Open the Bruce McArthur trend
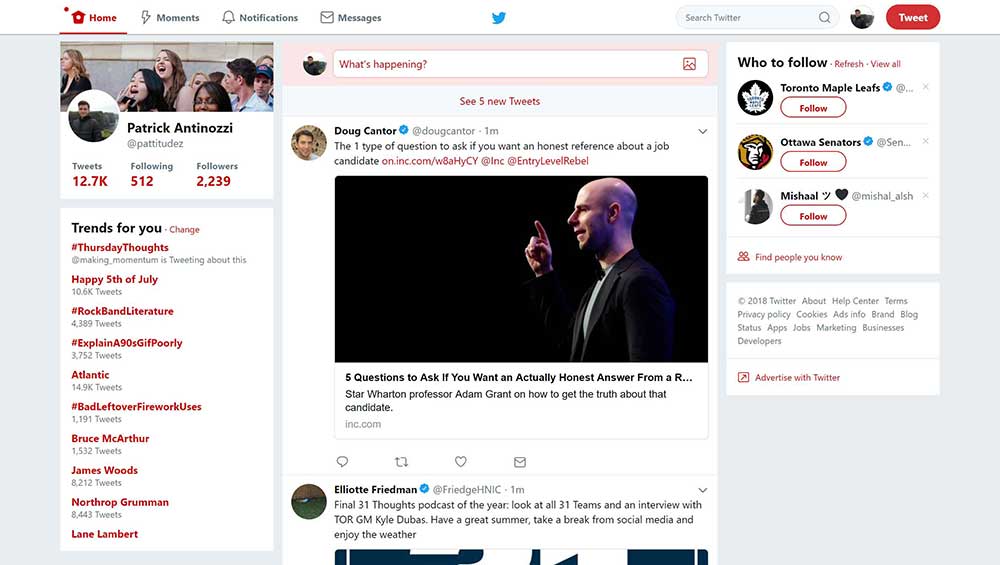Viewport: 1000px width, 565px height. click(110, 439)
